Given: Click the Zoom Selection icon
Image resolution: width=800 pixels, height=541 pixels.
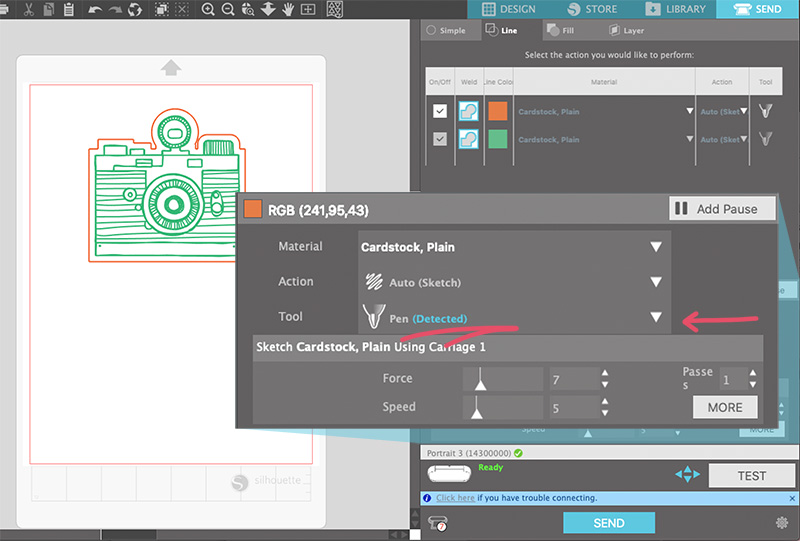Looking at the screenshot, I should tap(248, 9).
